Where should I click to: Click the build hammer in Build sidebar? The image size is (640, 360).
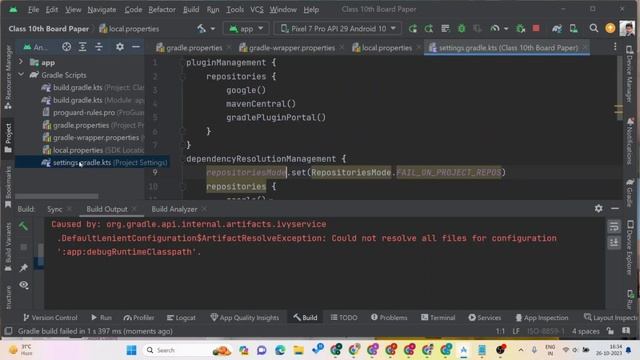pos(24,226)
